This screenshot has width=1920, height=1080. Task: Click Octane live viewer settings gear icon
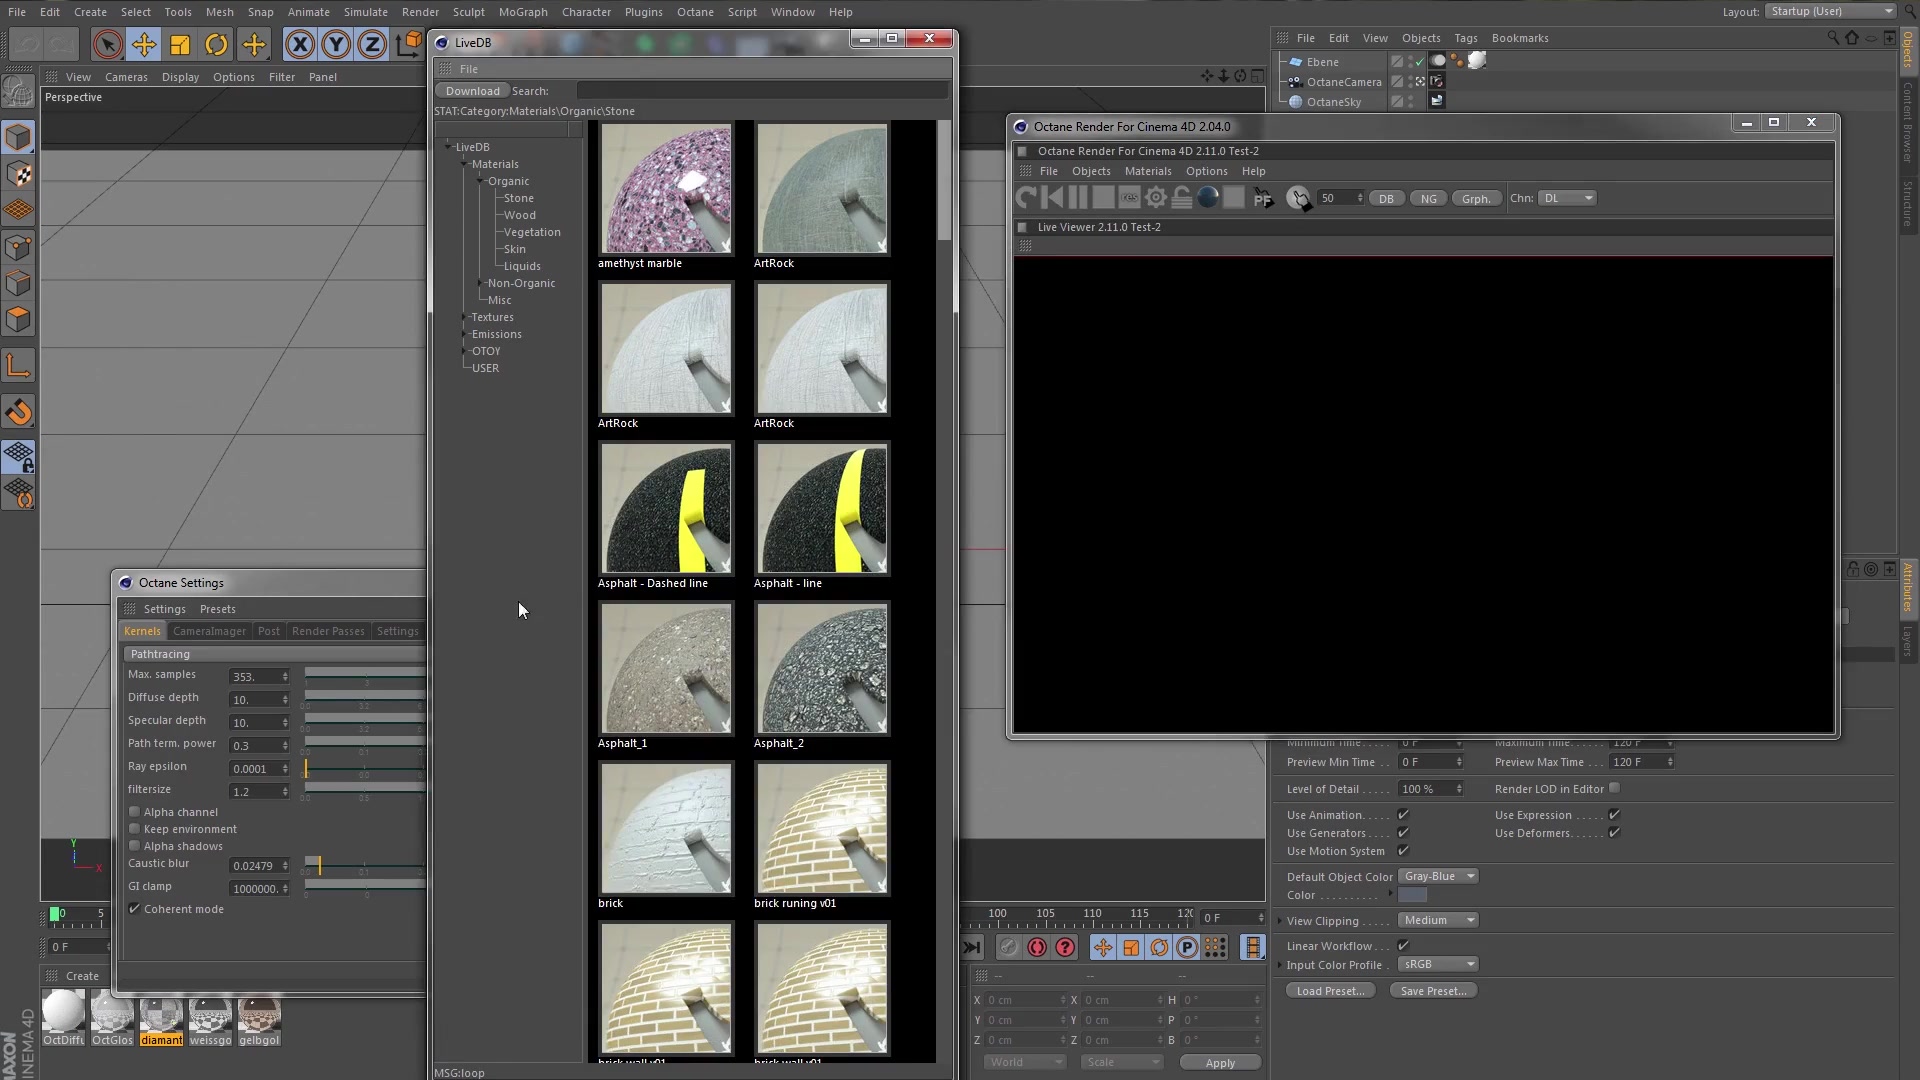pyautogui.click(x=1156, y=198)
